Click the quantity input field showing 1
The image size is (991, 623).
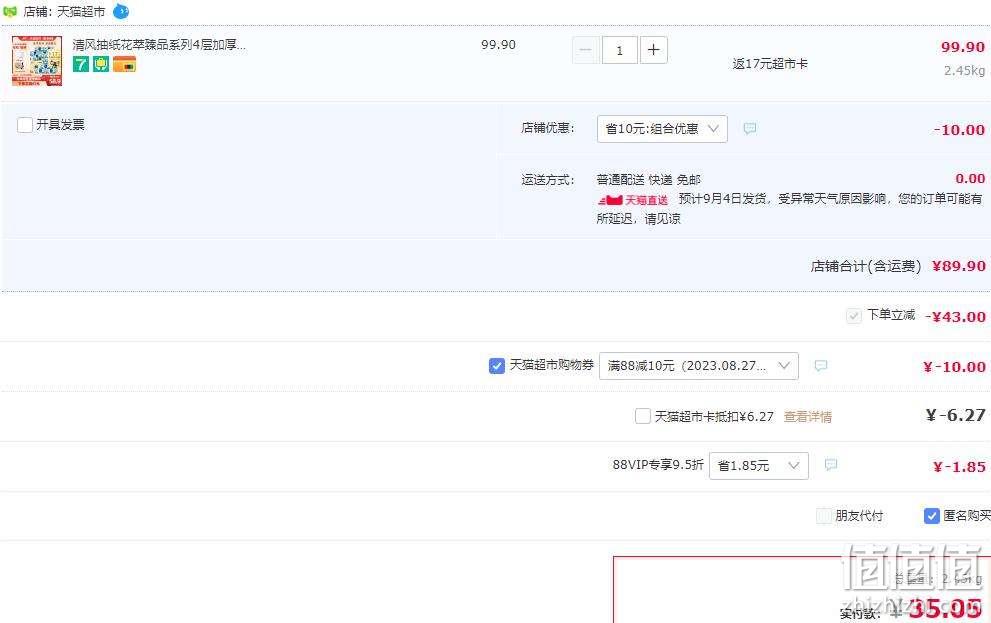click(619, 51)
